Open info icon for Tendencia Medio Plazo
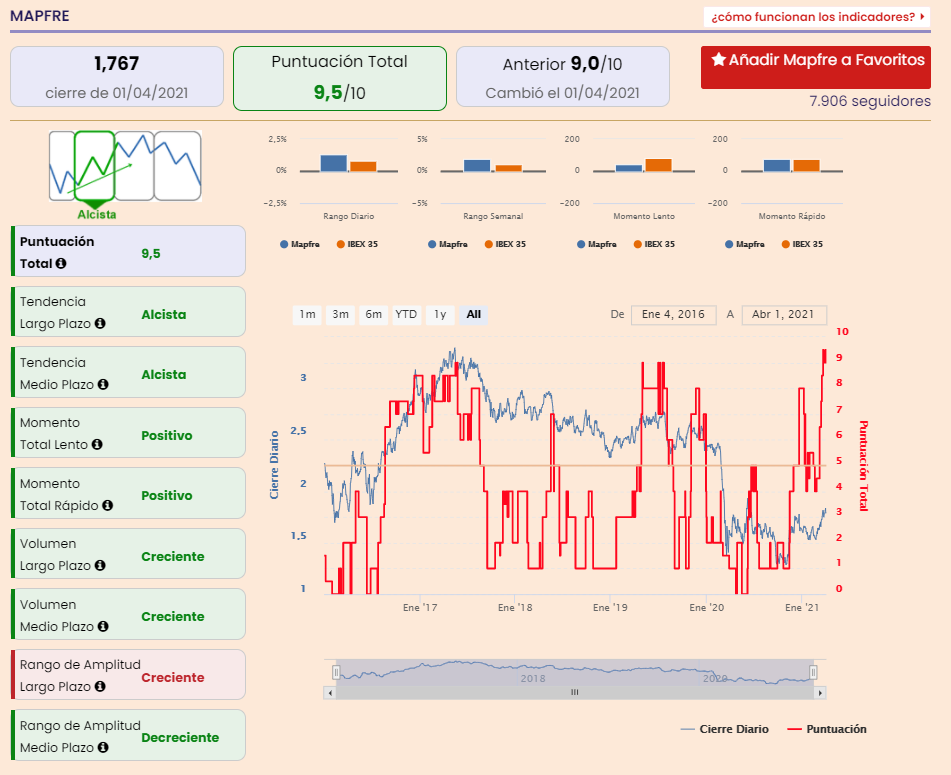Screen dimensions: 951x775 pyautogui.click(x=103, y=384)
